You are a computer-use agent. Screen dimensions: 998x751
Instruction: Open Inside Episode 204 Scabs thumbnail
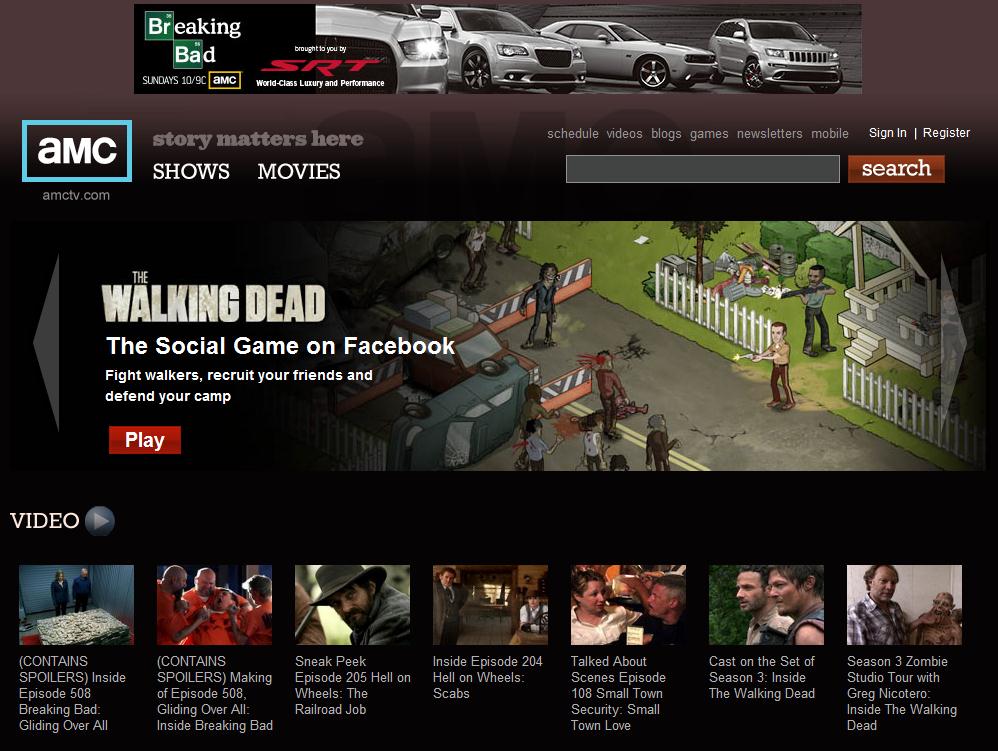(x=490, y=605)
